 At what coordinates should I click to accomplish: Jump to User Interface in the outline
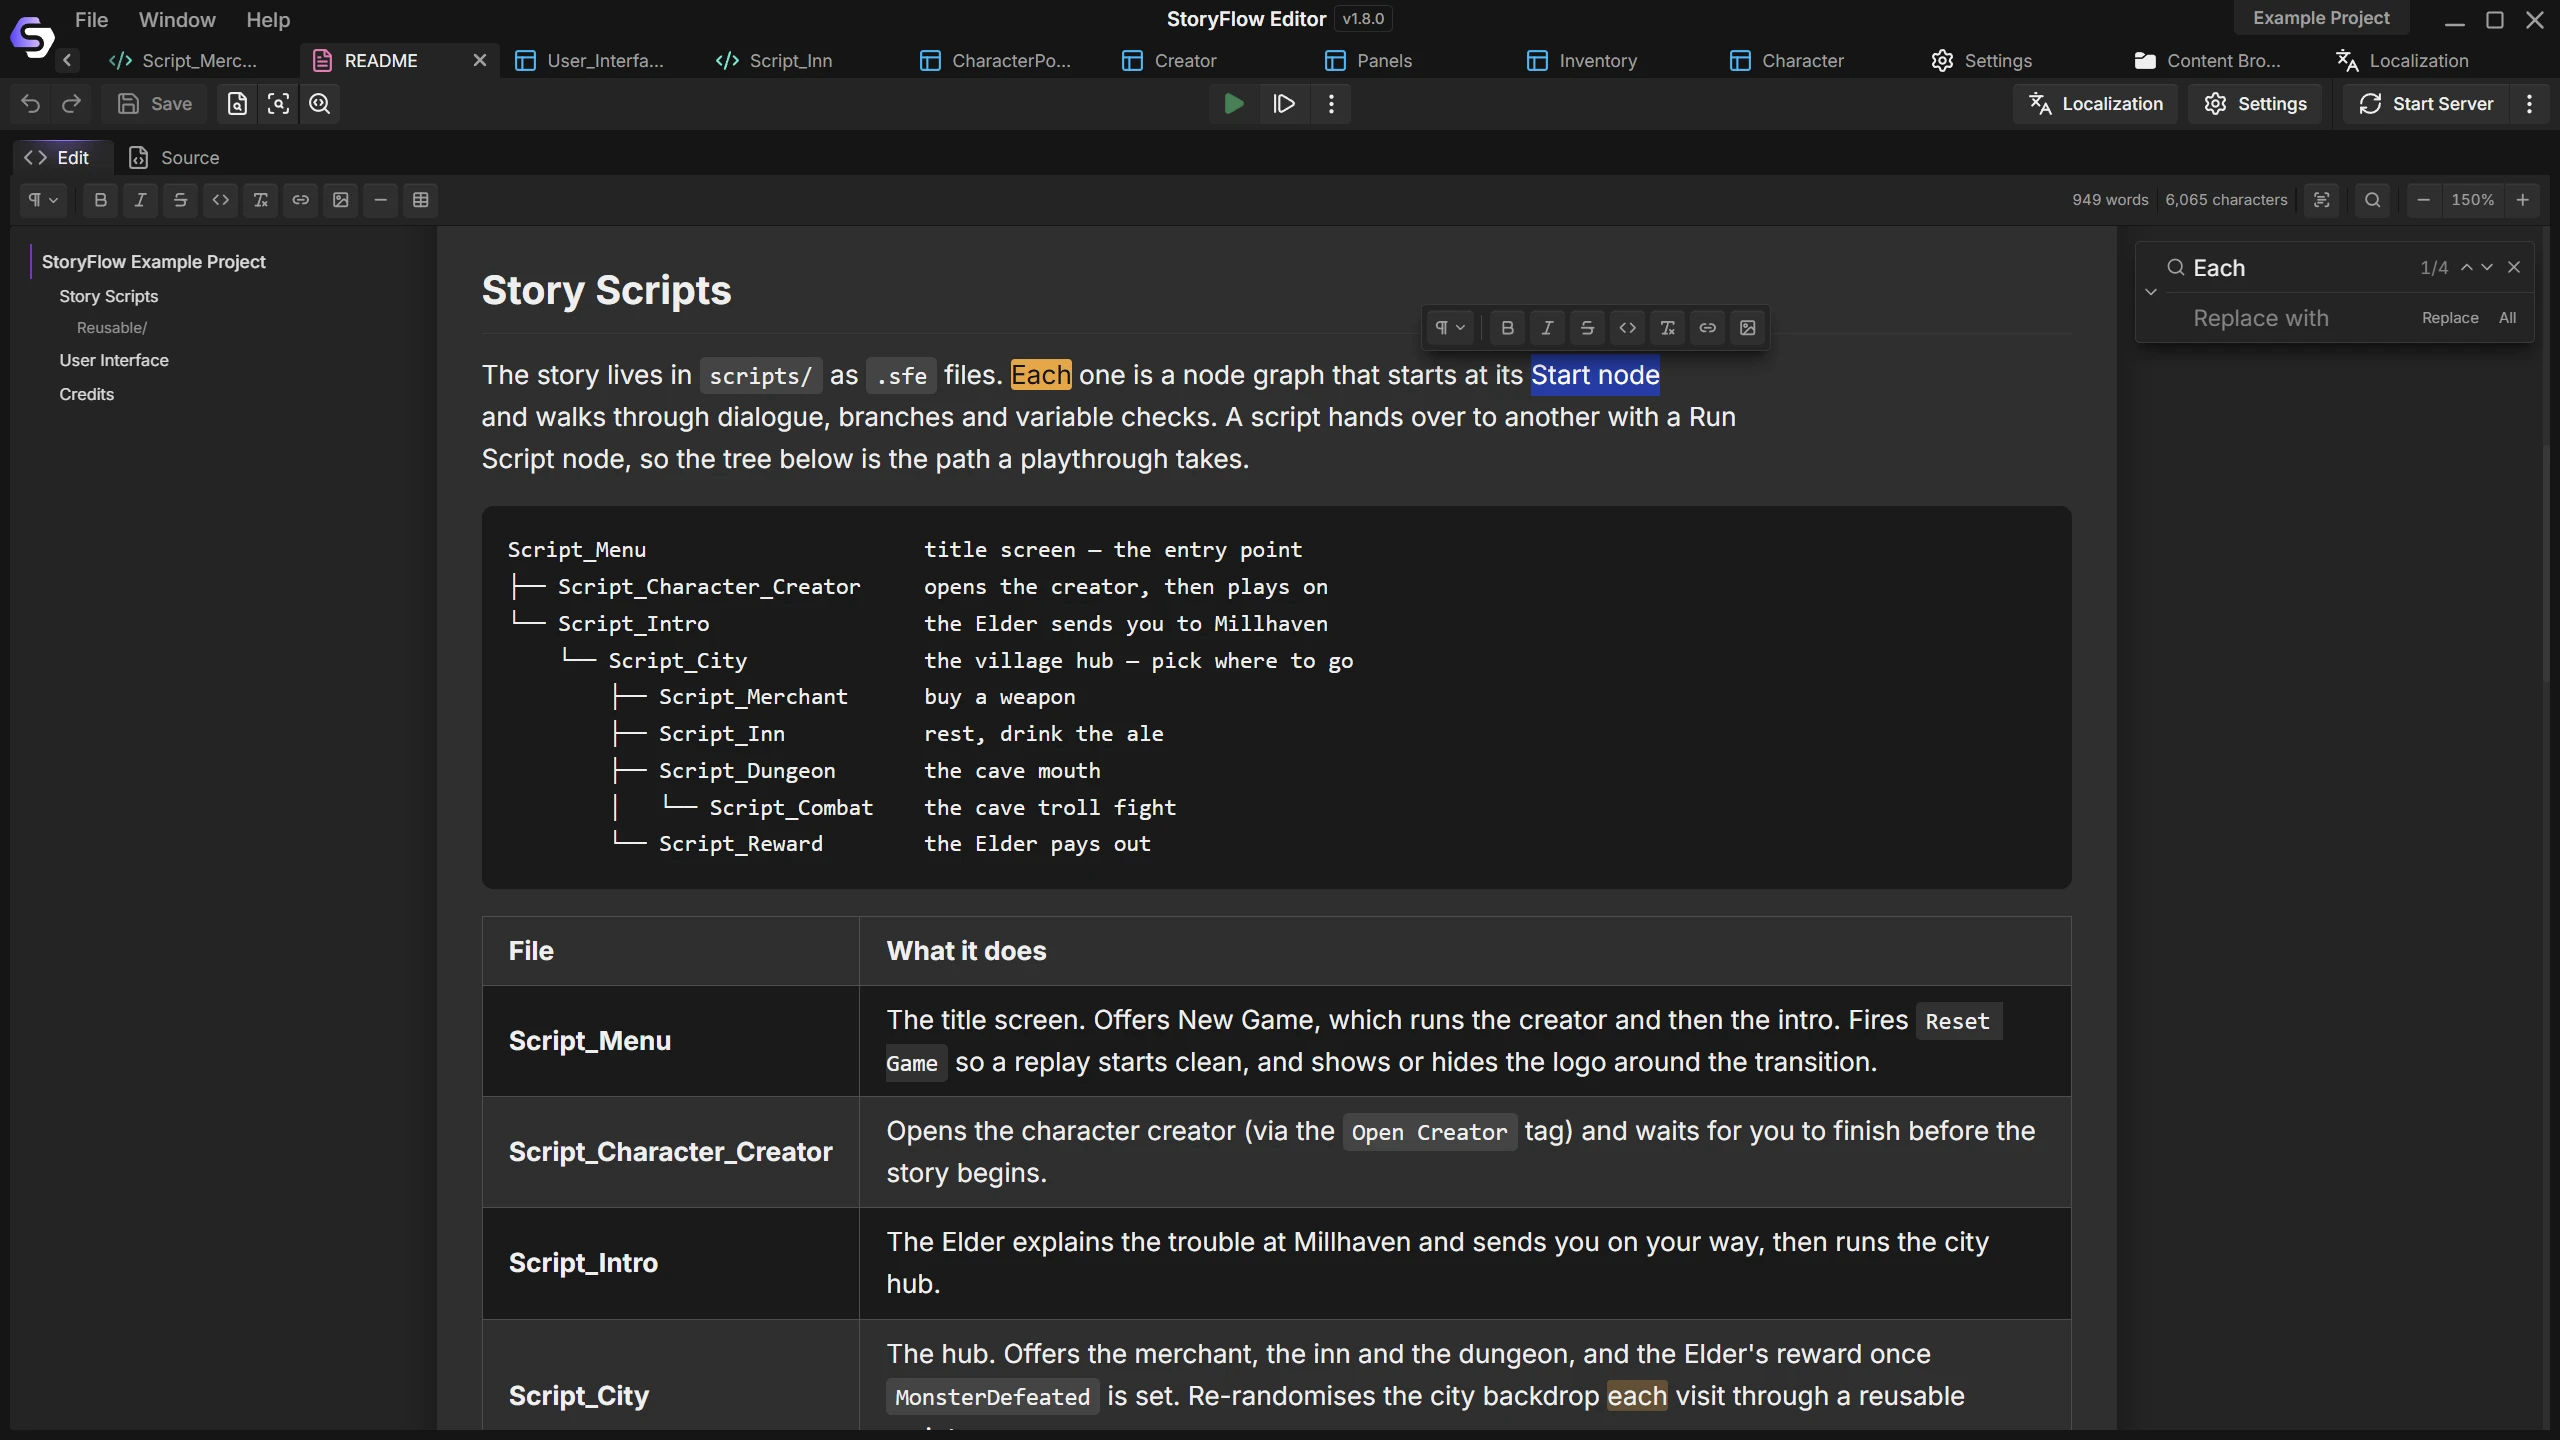coord(114,361)
